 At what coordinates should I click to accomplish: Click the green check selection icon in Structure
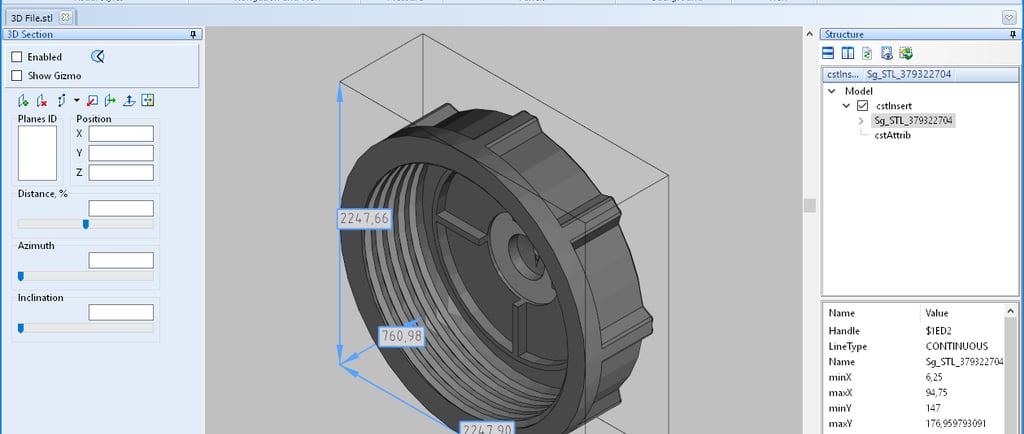[x=906, y=54]
